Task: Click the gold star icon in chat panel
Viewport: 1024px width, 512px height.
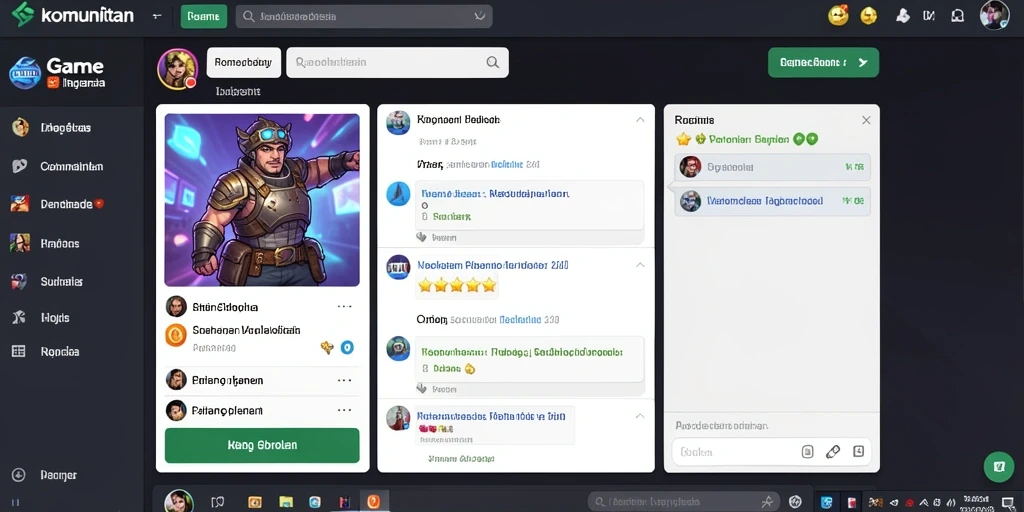Action: coord(683,139)
